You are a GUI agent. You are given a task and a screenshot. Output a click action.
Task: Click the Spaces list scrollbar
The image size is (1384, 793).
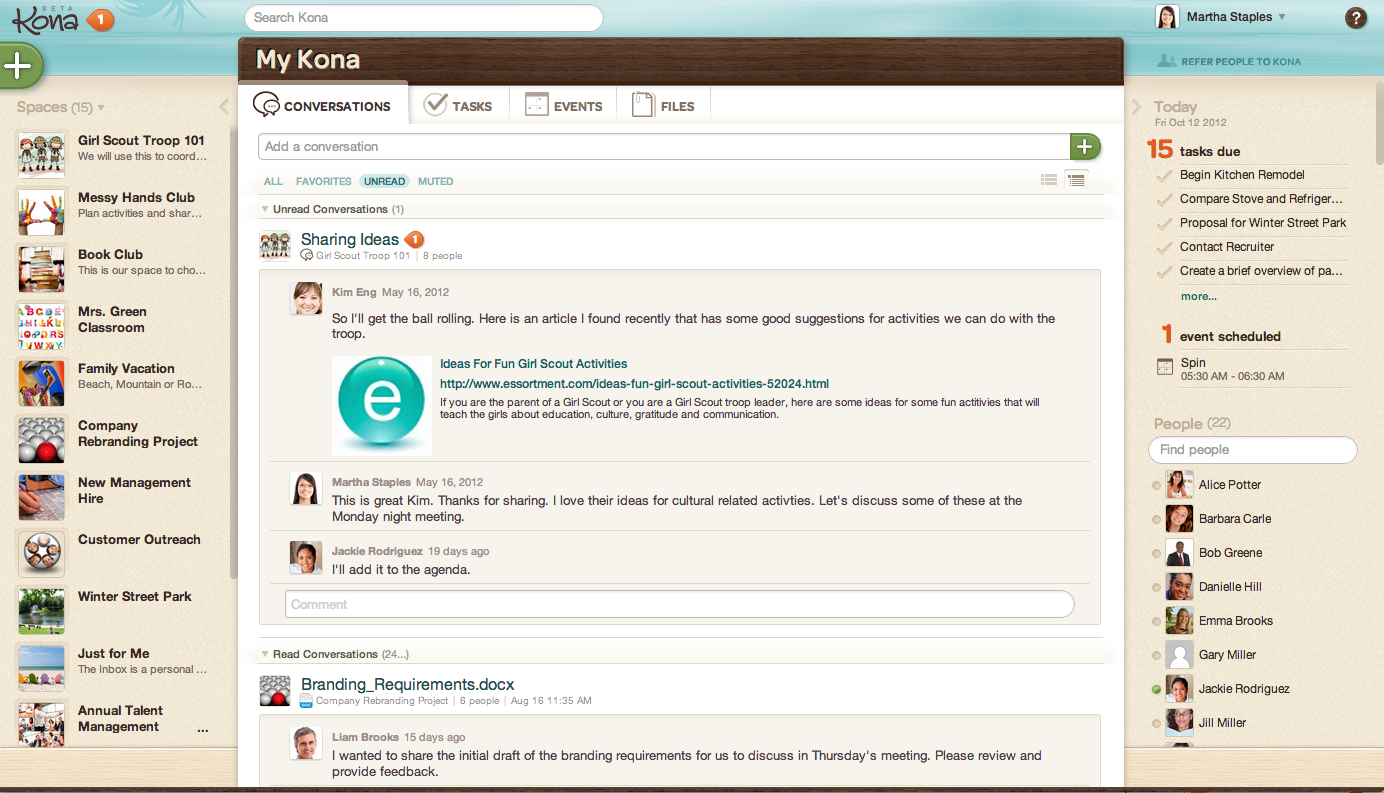click(234, 350)
